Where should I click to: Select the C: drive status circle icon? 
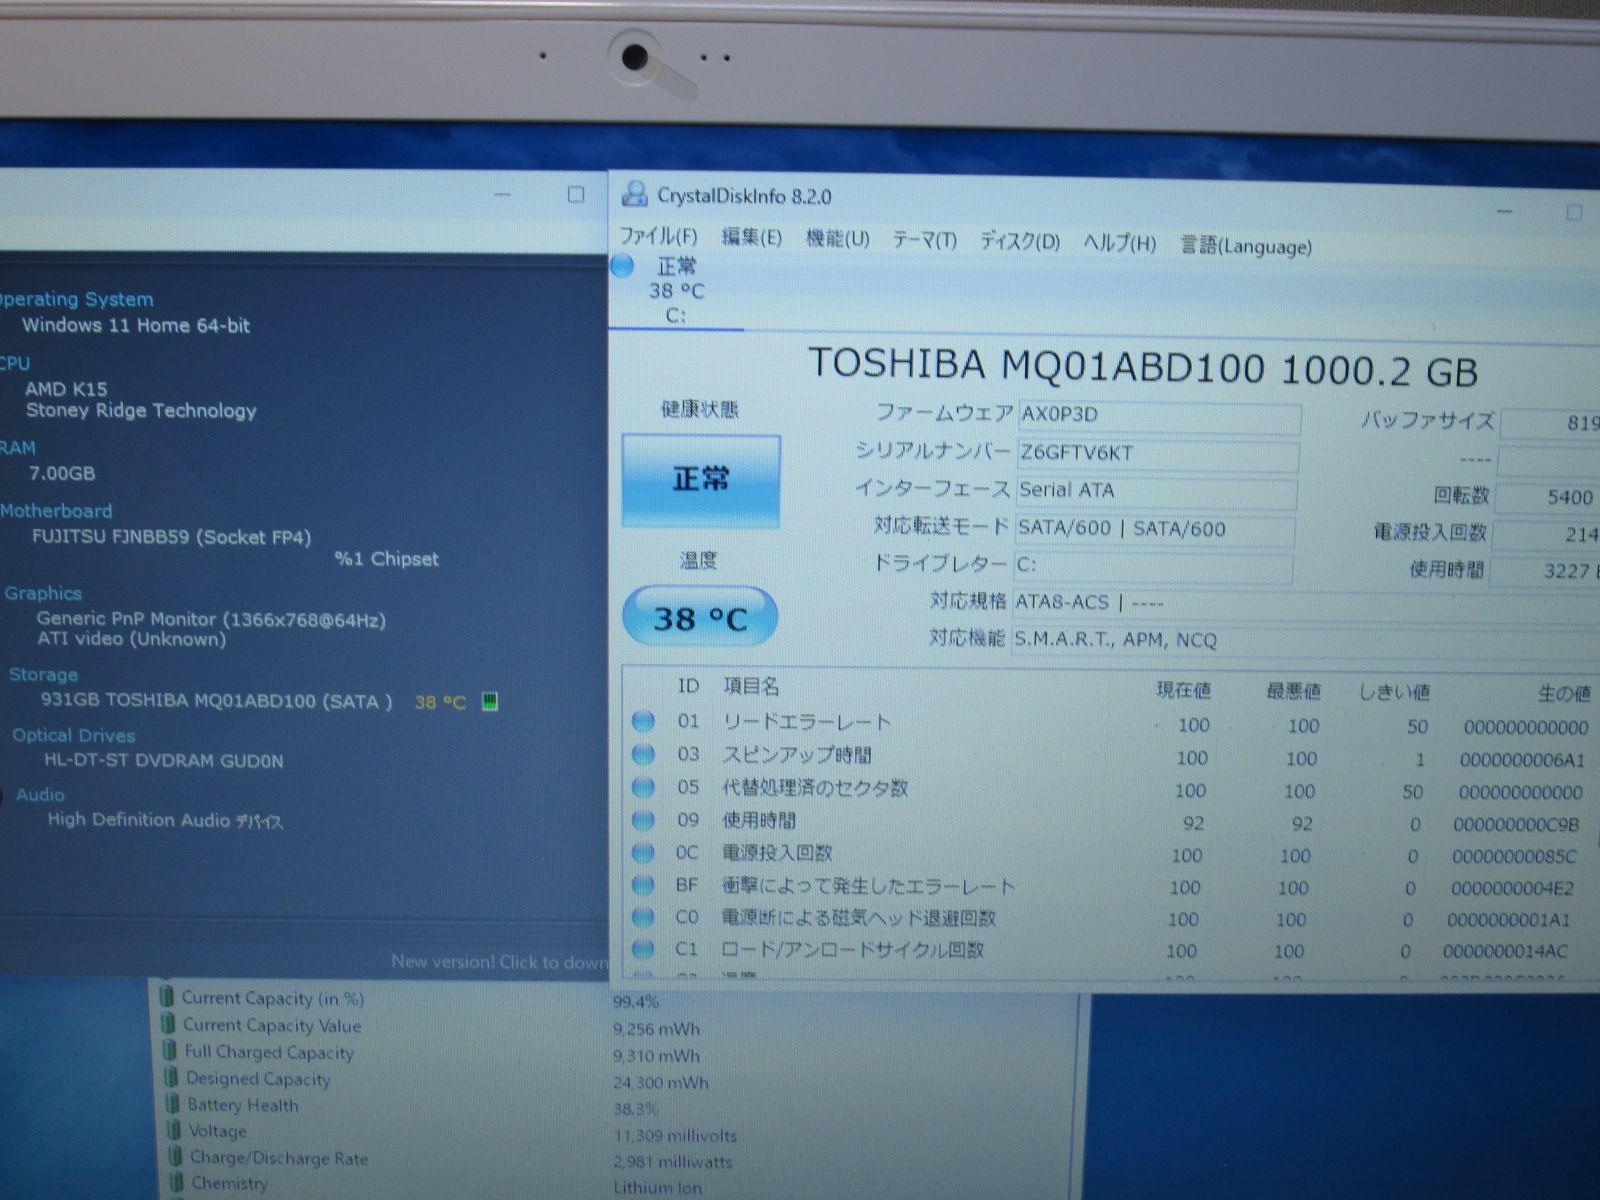pos(622,265)
